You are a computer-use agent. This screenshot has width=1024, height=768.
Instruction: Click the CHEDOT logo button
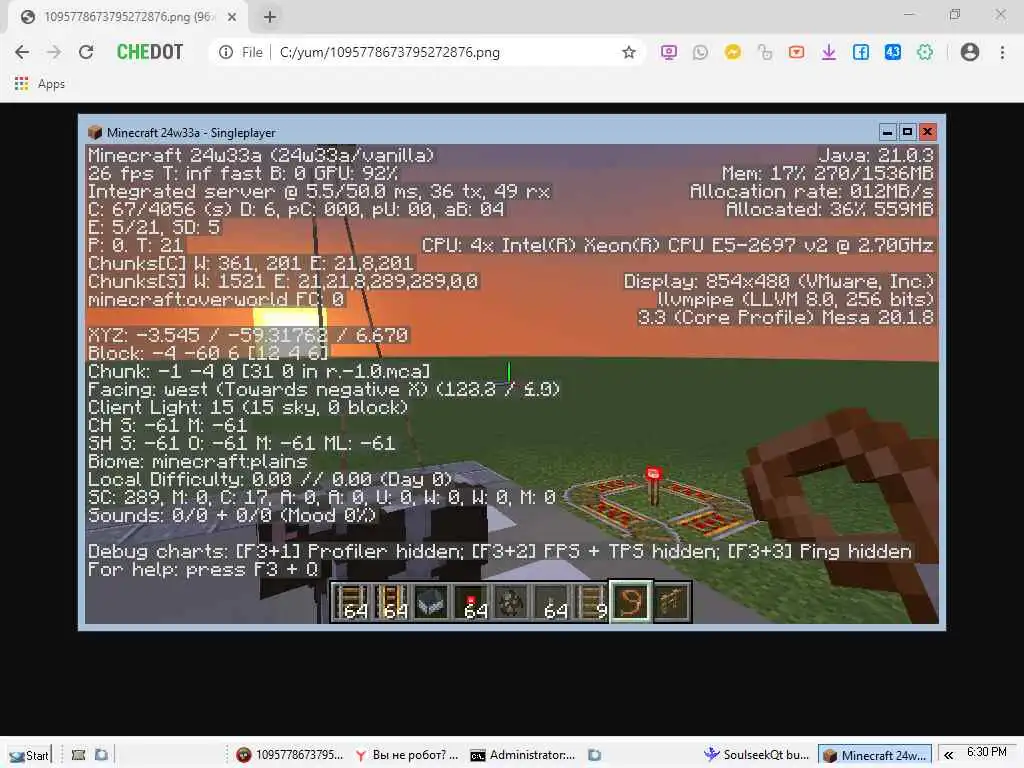coord(150,52)
